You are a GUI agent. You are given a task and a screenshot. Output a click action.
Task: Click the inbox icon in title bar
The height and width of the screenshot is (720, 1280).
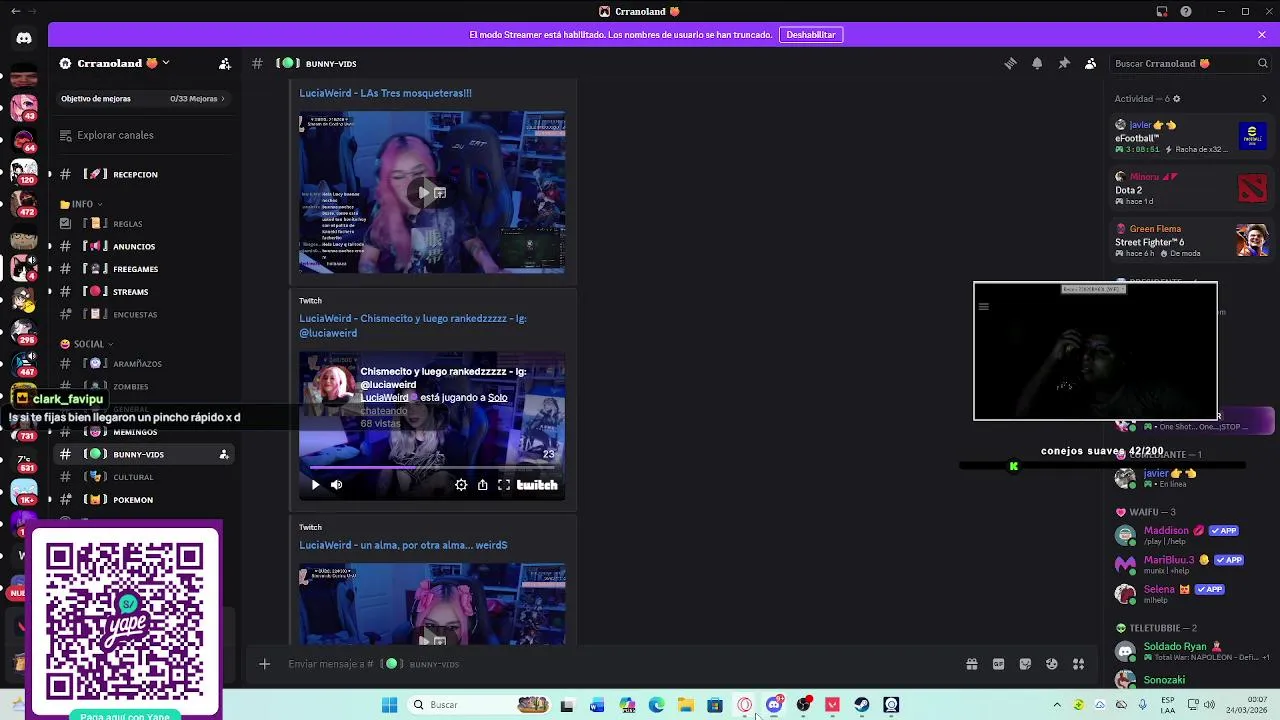pos(1162,11)
